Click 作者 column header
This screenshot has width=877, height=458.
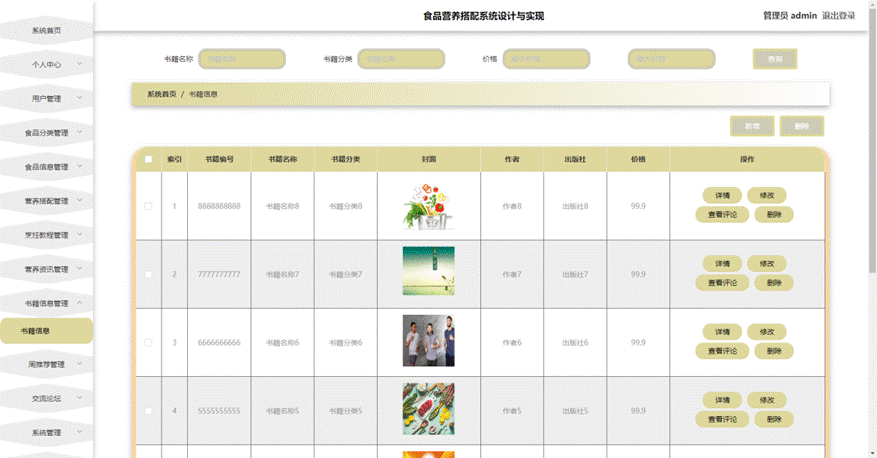(512, 159)
